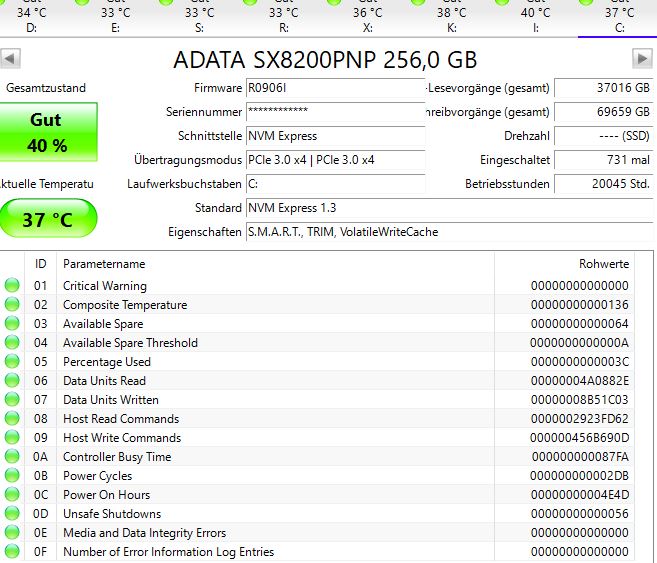Image resolution: width=657 pixels, height=563 pixels.
Task: Select the Available Spare Threshold parameter name
Action: tap(130, 343)
